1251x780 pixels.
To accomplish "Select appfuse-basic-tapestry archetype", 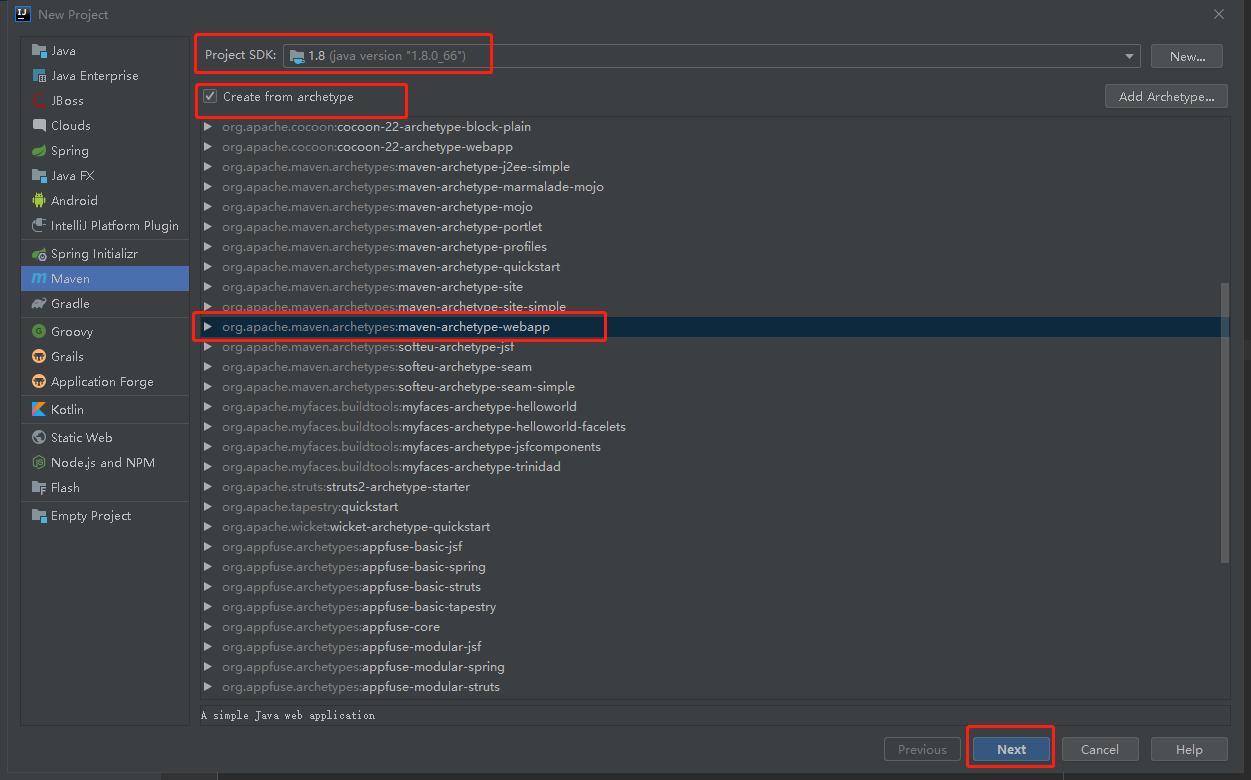I will [359, 607].
